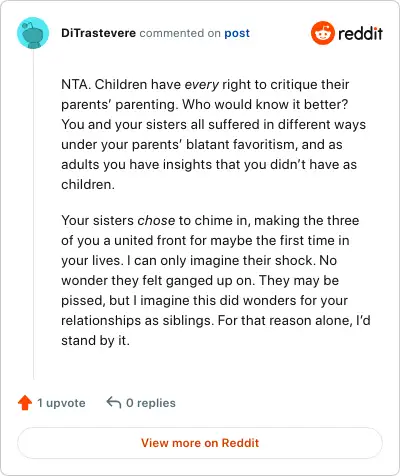Viewport: 400px width, 476px height.
Task: Open the DiTrastevere username profile
Action: tap(98, 33)
